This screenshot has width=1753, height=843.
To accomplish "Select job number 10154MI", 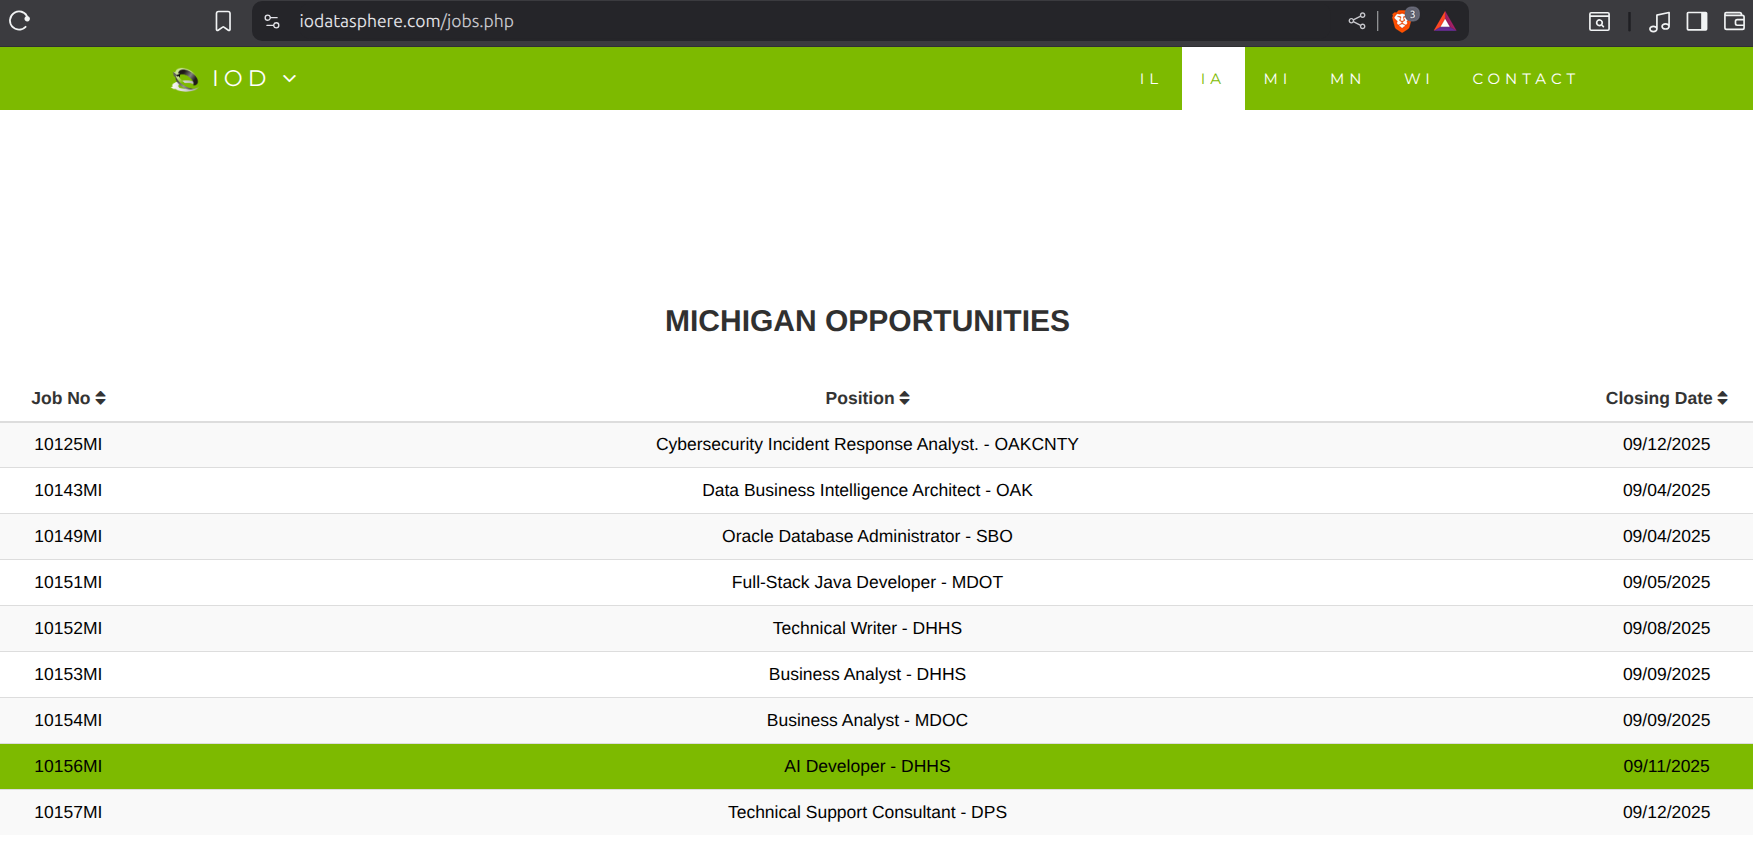I will click(68, 720).
